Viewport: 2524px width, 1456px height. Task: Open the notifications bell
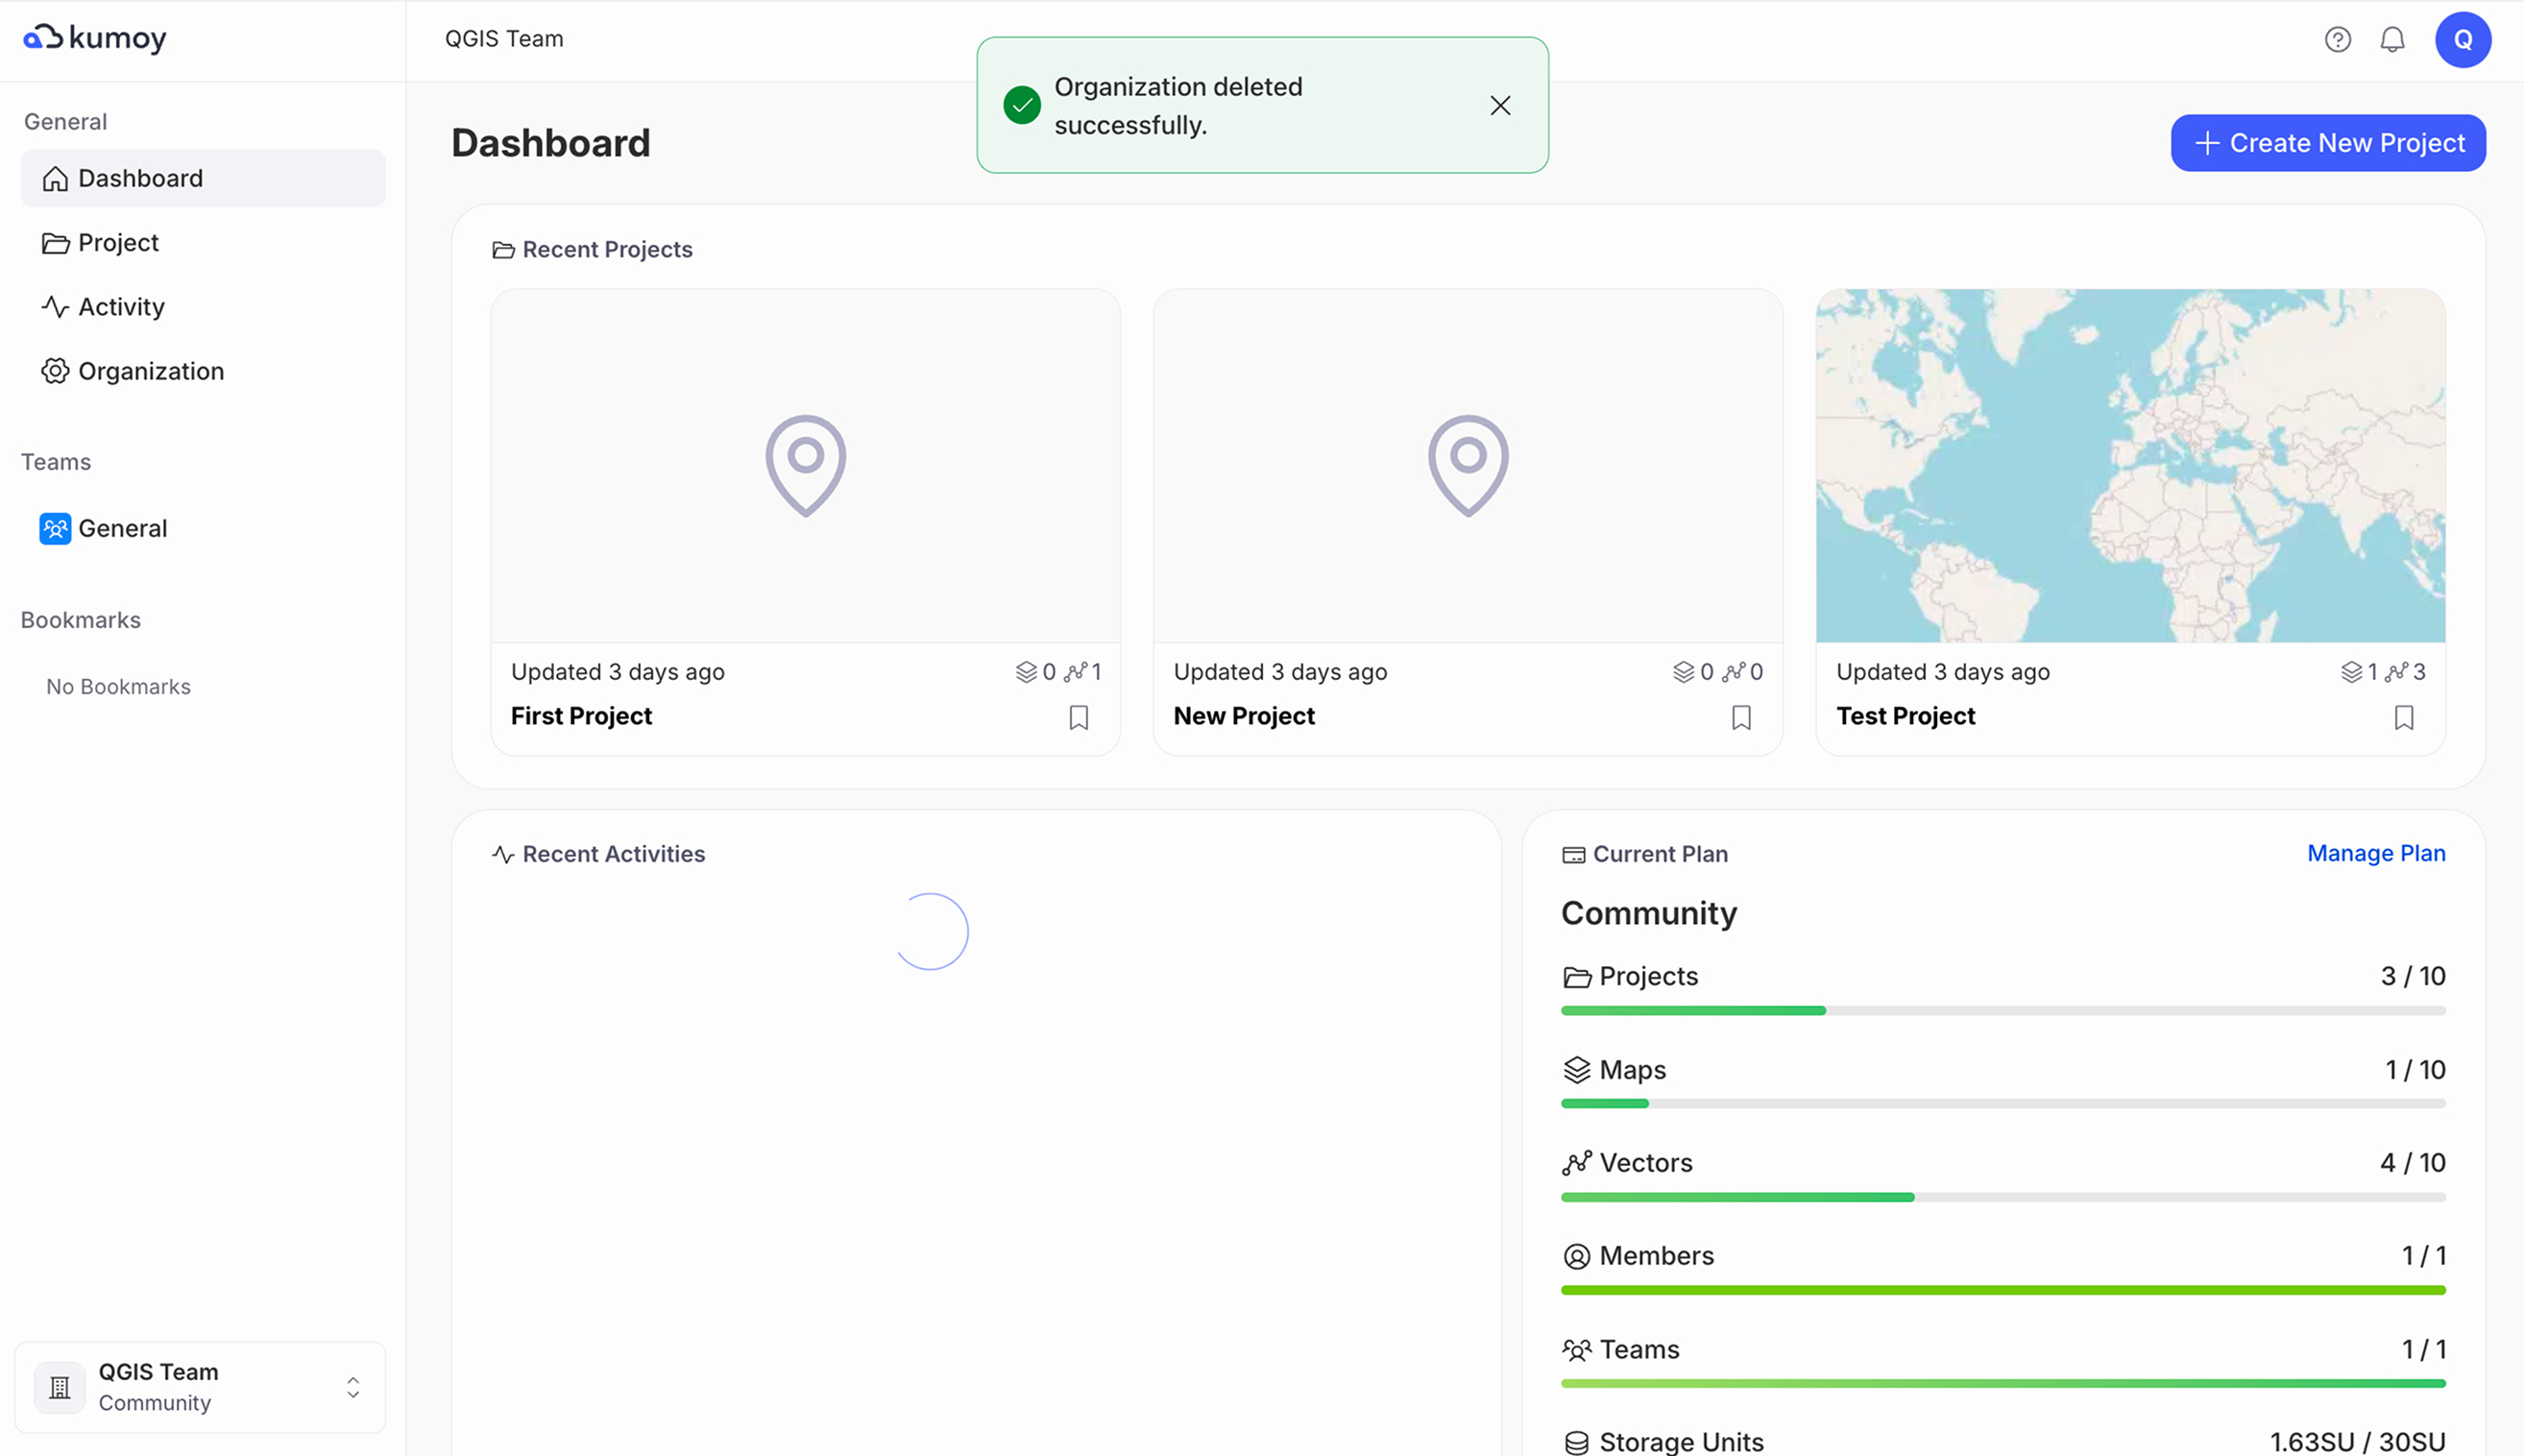(x=2392, y=39)
